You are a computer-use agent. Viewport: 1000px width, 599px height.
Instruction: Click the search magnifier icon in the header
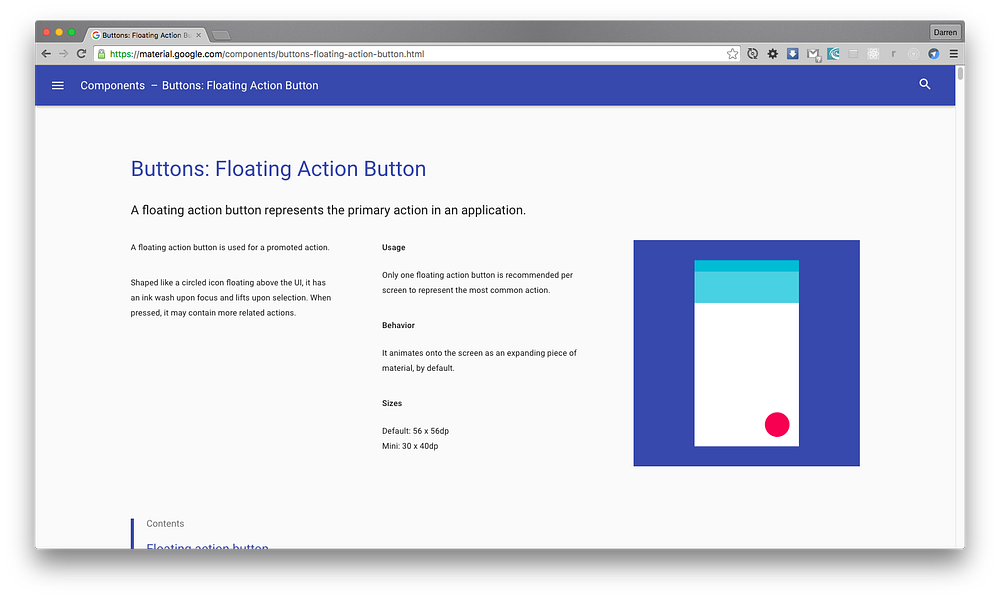[x=924, y=84]
